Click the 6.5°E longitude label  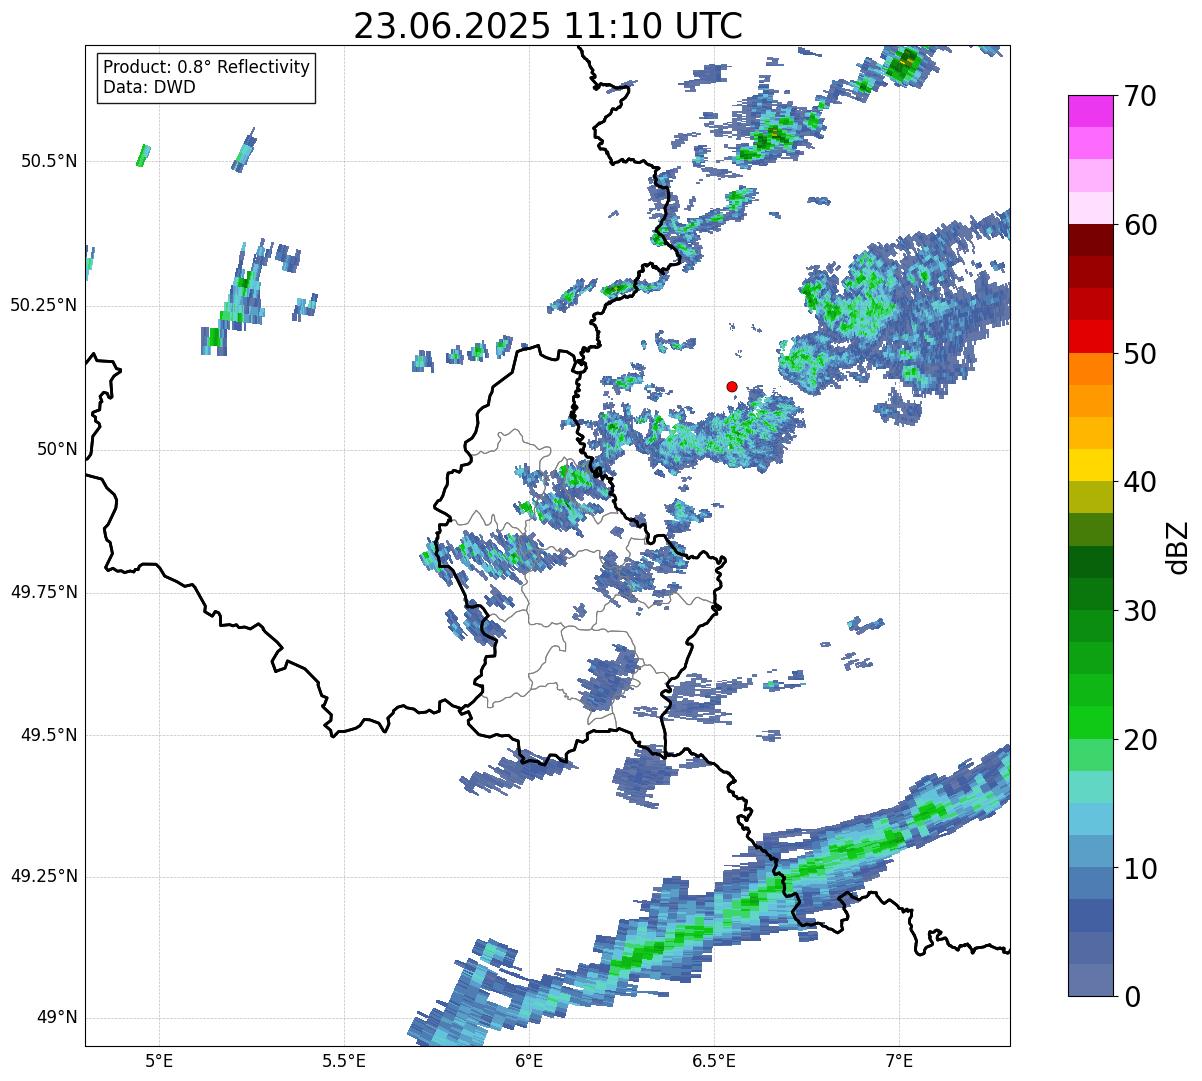[x=714, y=1061]
